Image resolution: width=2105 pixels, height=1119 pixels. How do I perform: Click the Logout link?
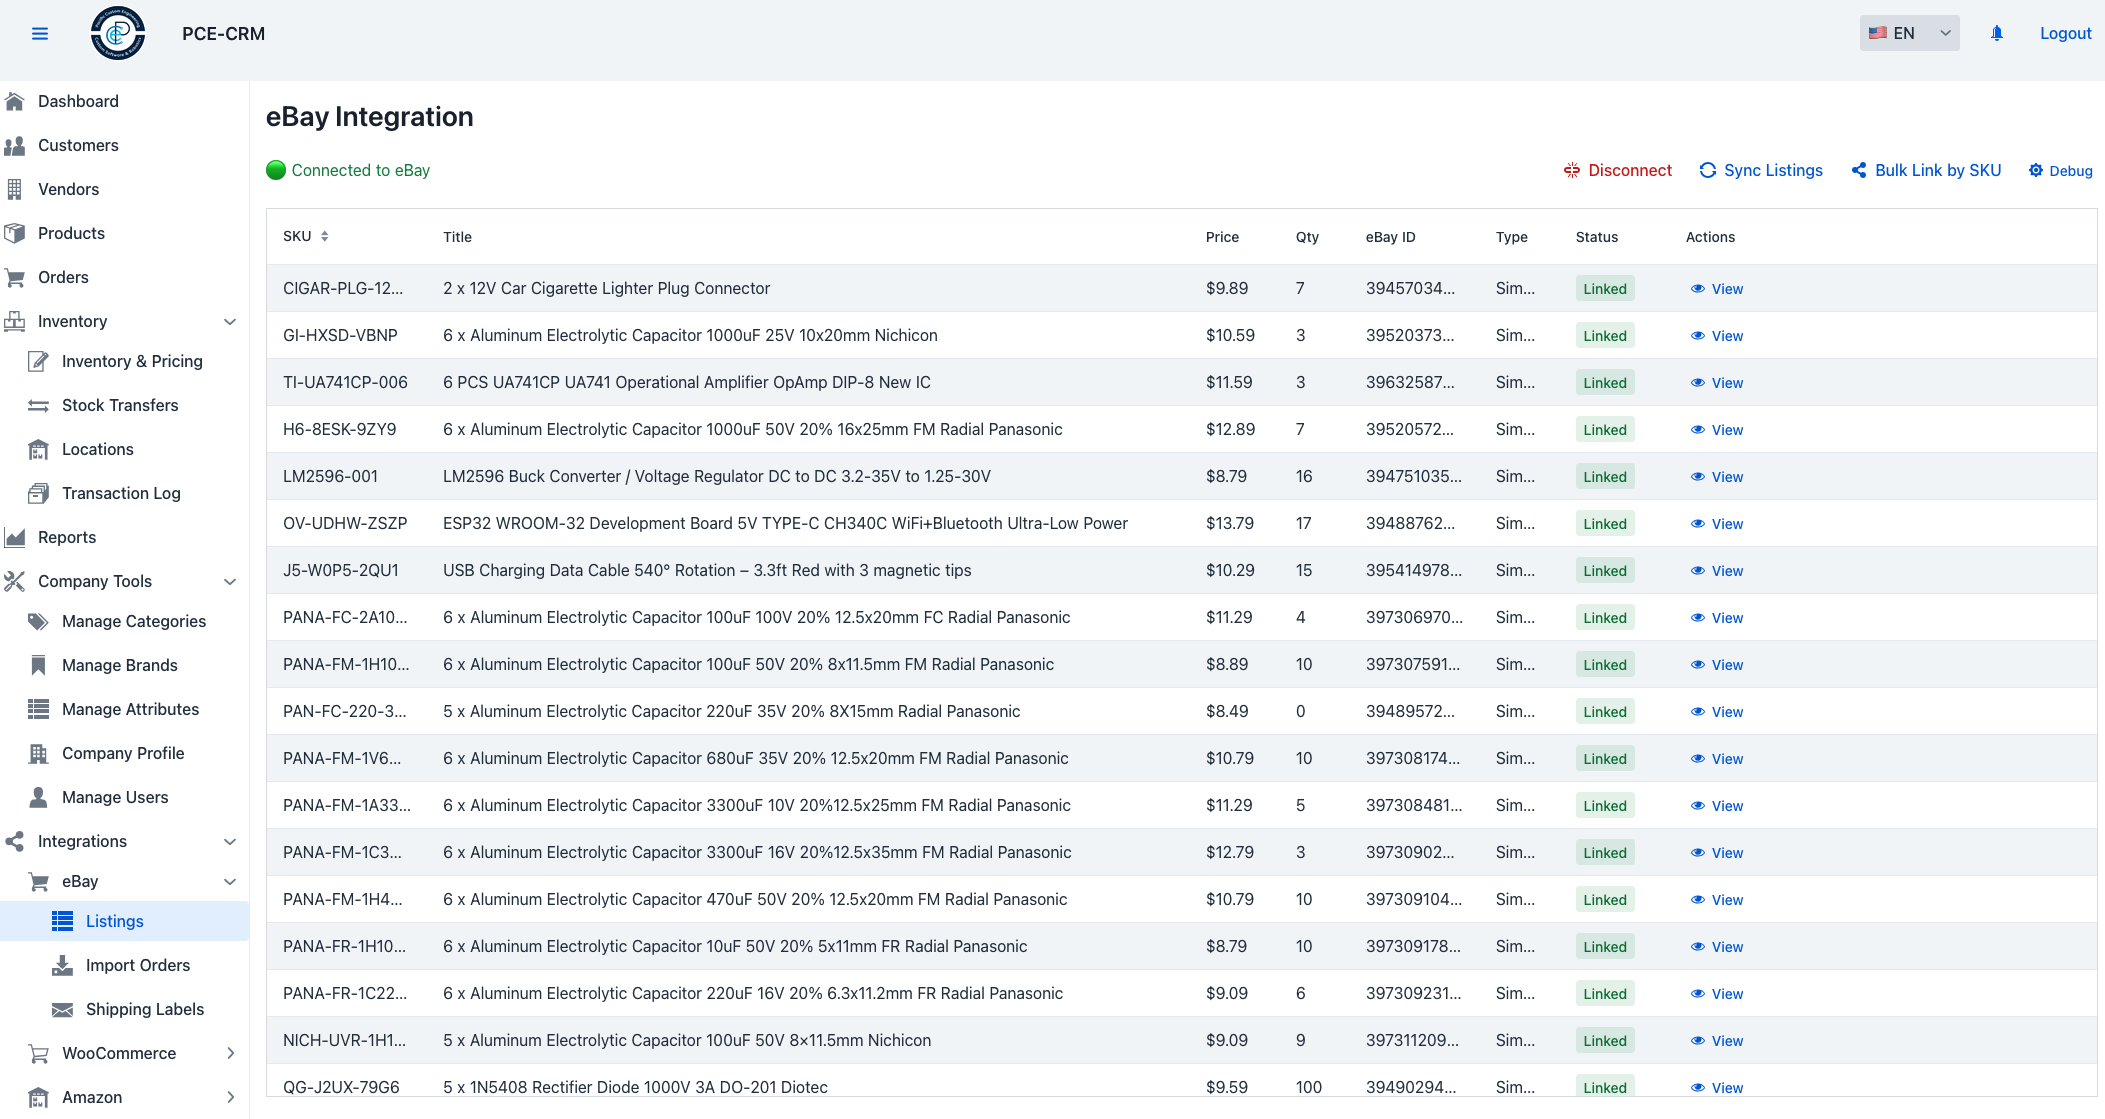point(2065,33)
